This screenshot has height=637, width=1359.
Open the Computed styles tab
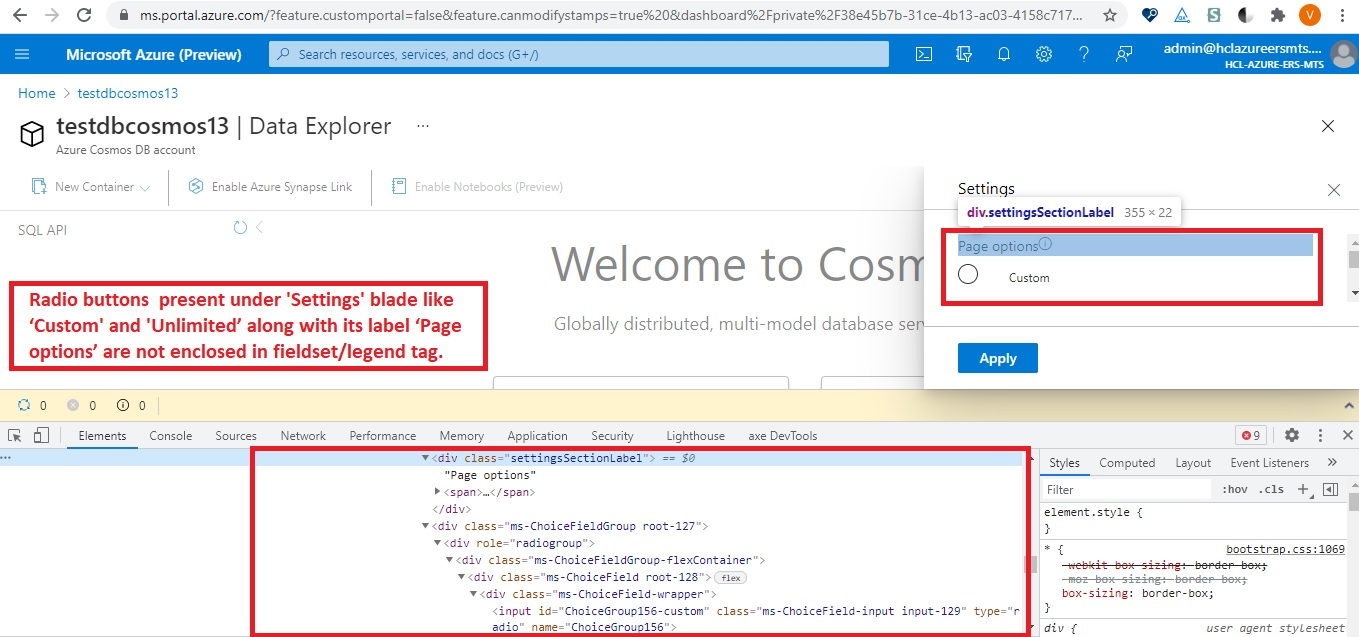1127,463
